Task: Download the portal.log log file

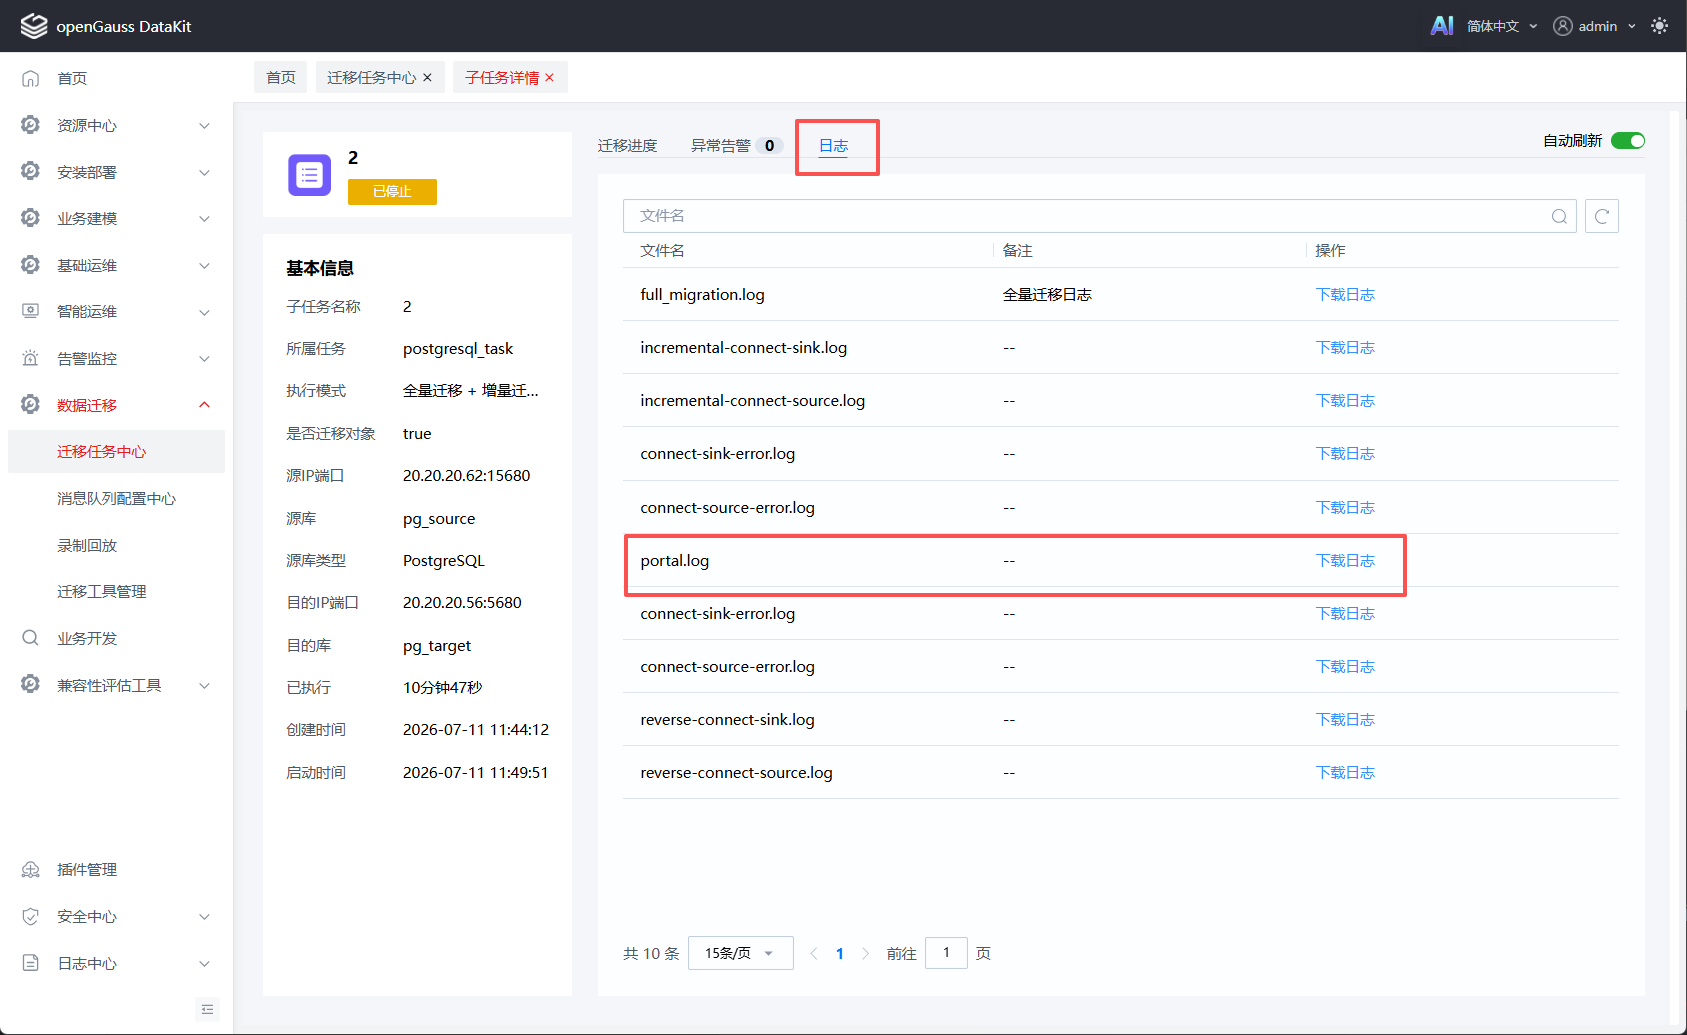Action: coord(1345,561)
